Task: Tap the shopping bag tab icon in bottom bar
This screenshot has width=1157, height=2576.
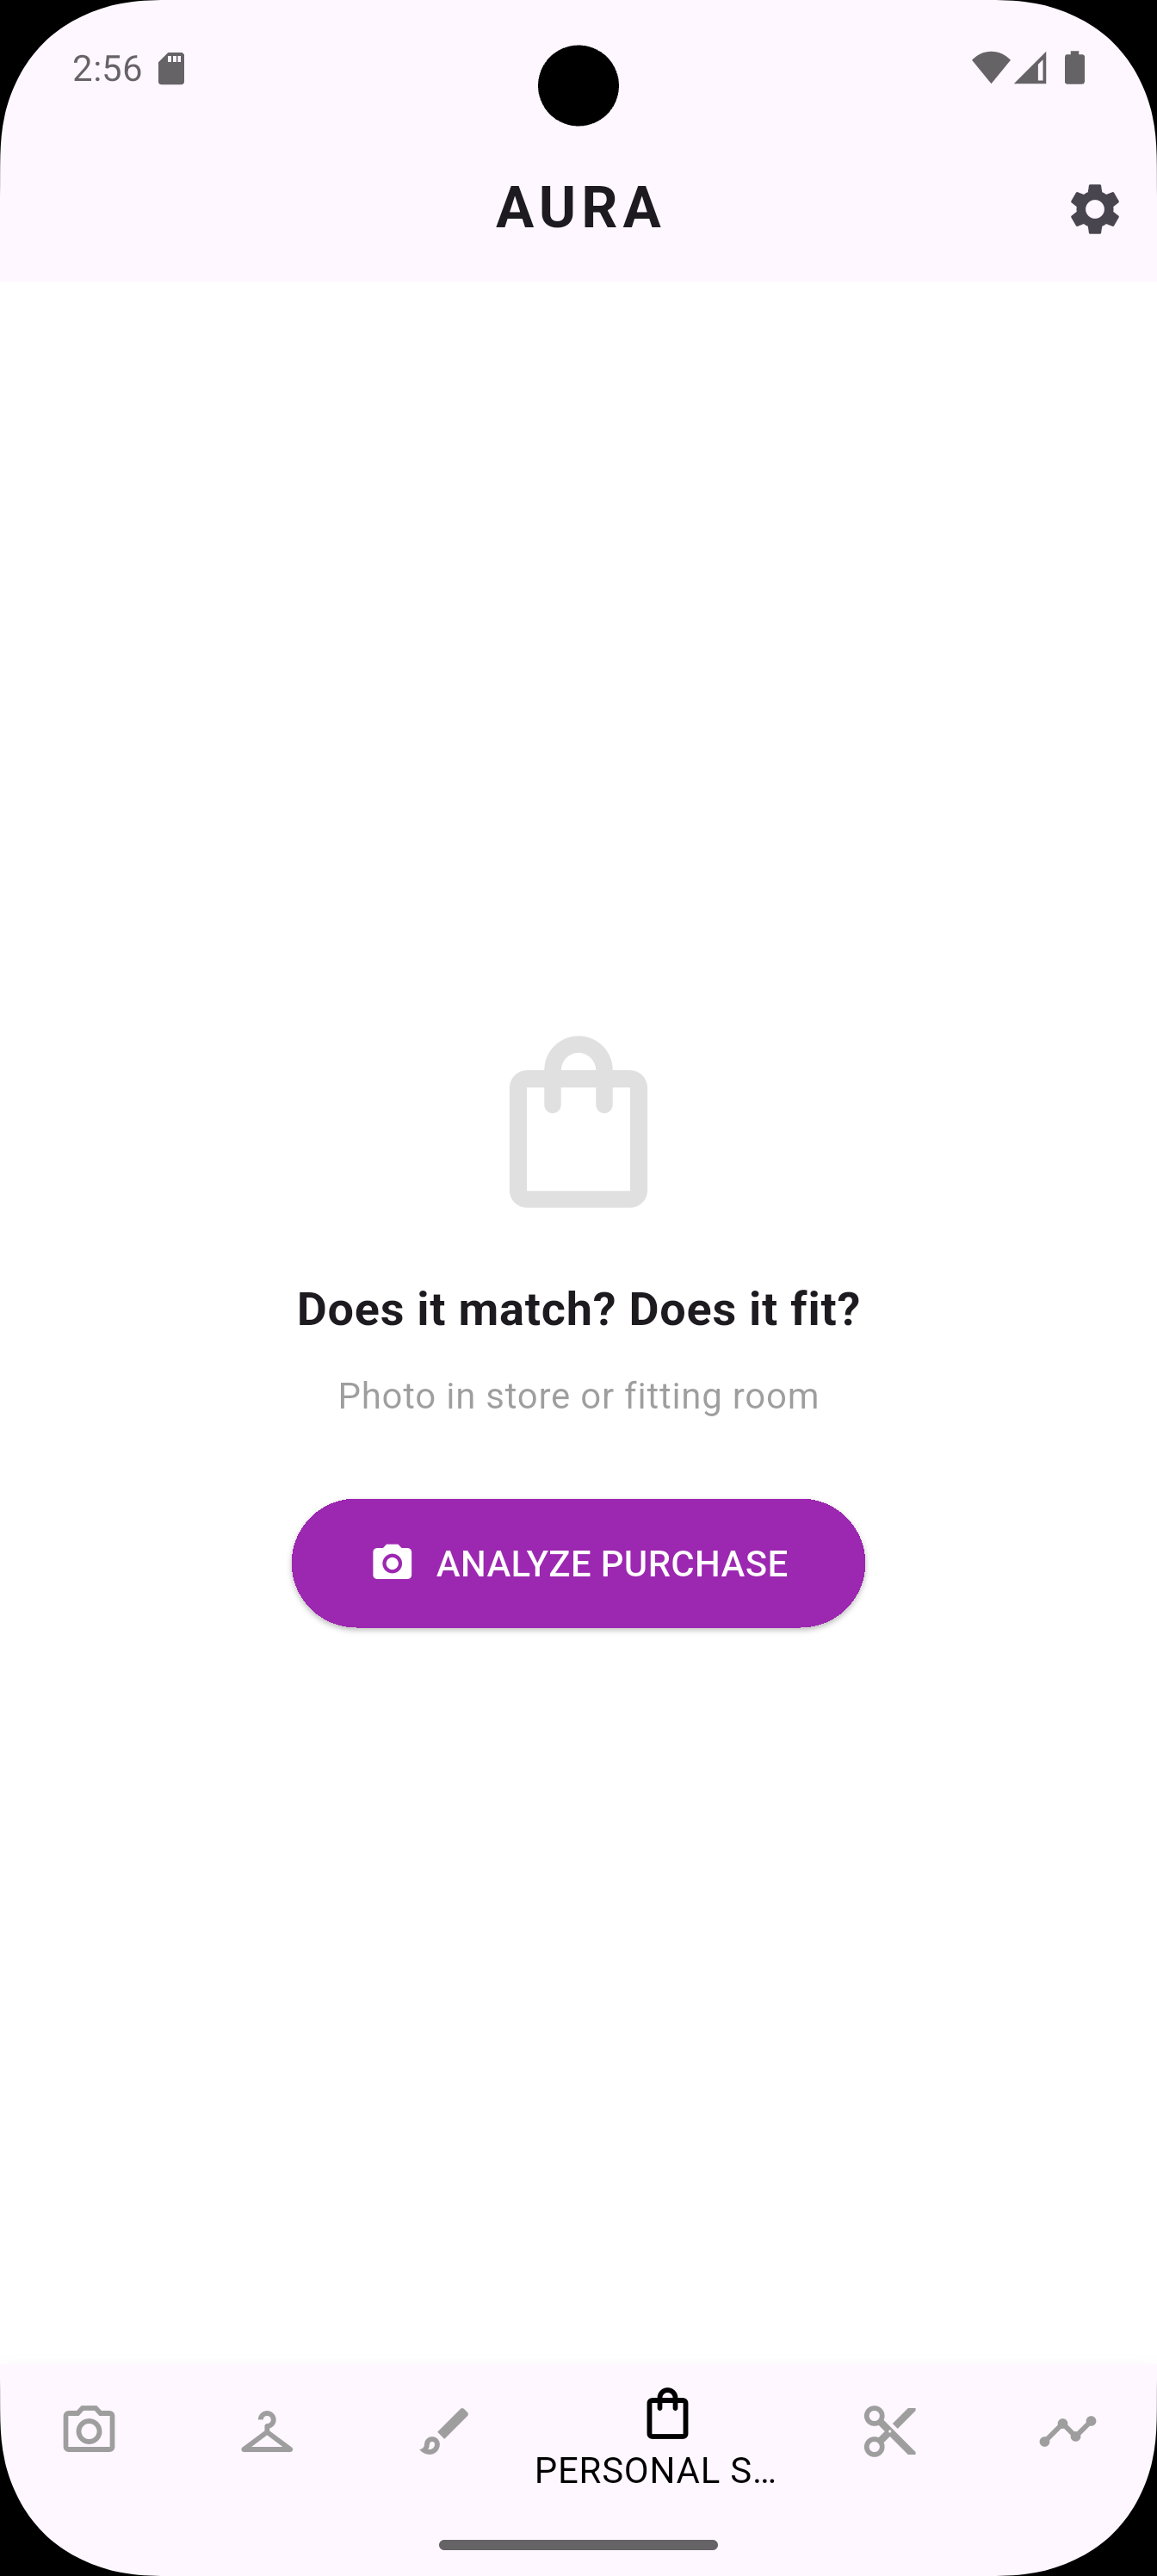Action: tap(667, 2414)
